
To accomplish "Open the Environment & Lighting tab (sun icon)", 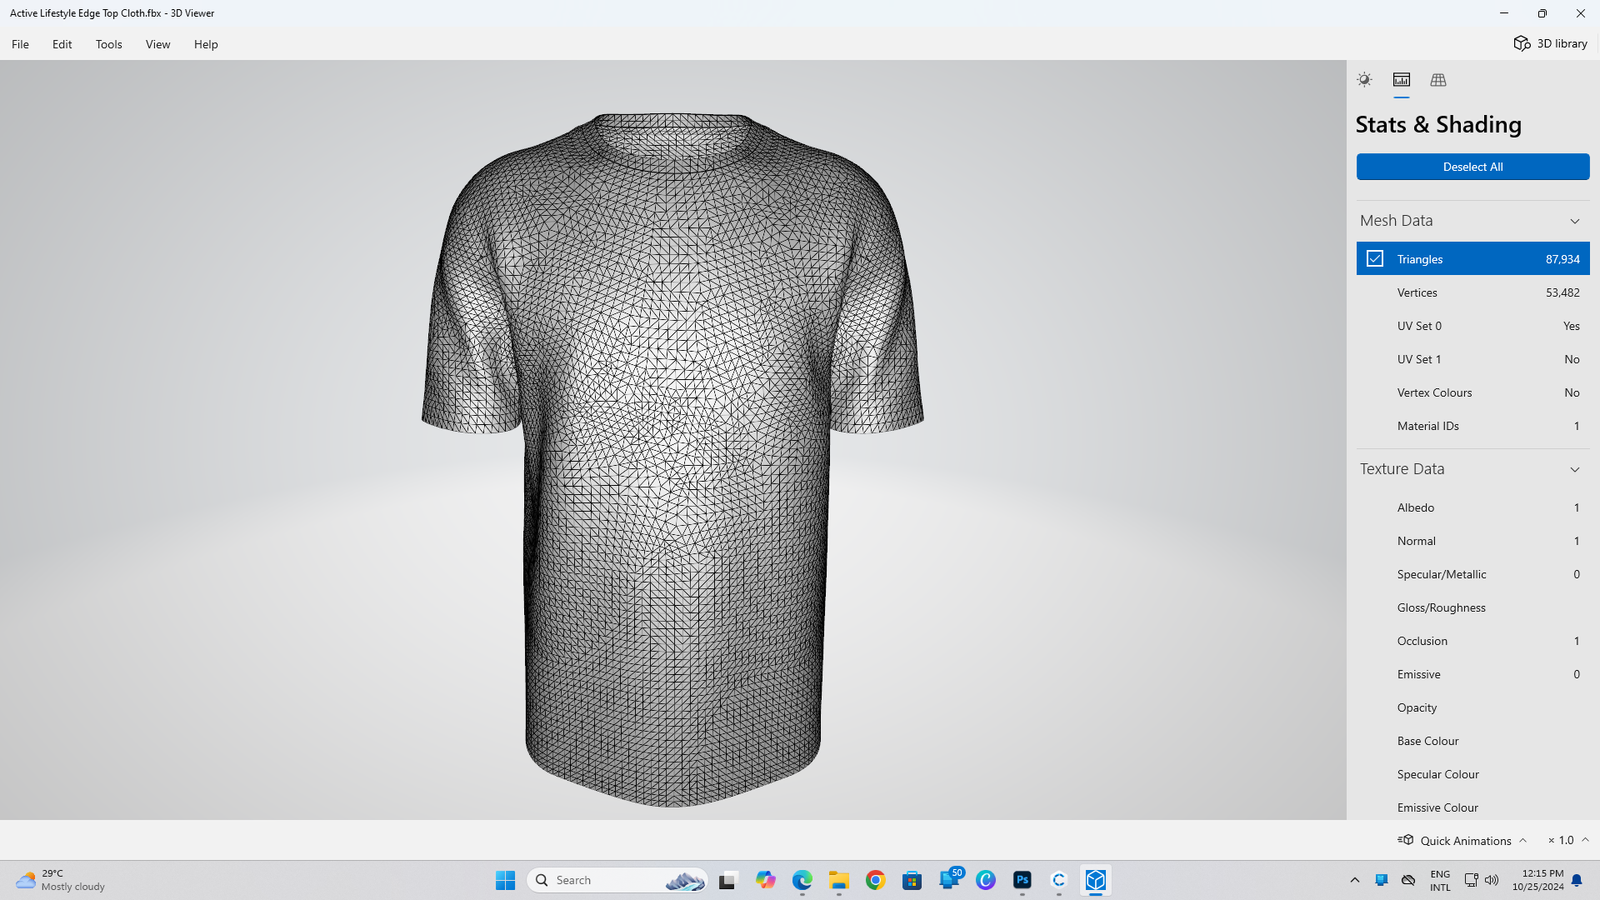I will coord(1364,80).
